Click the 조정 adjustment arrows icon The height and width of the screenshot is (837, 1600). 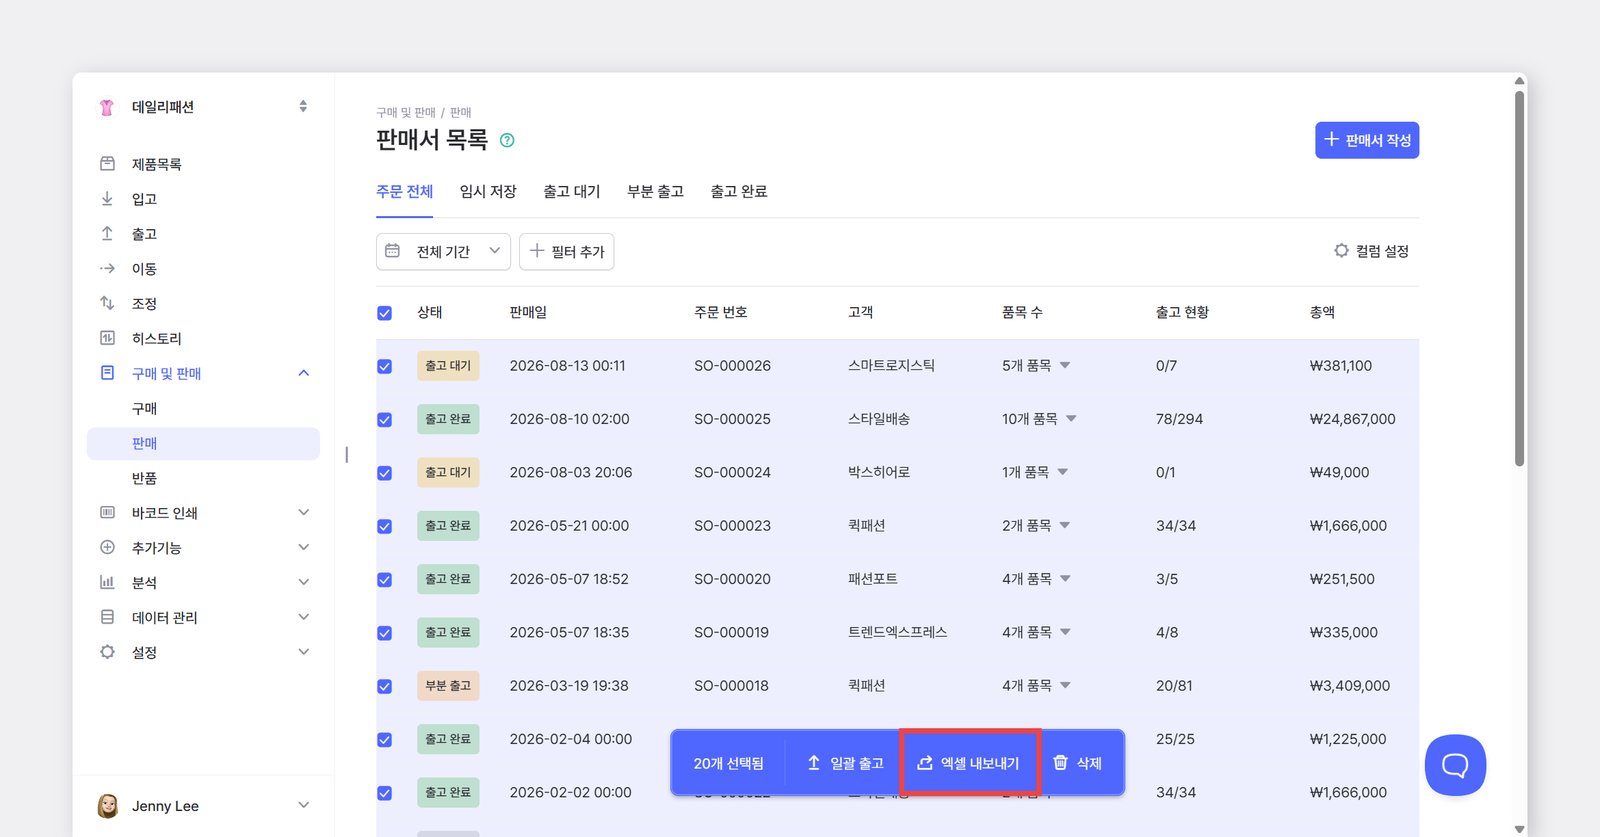(107, 303)
